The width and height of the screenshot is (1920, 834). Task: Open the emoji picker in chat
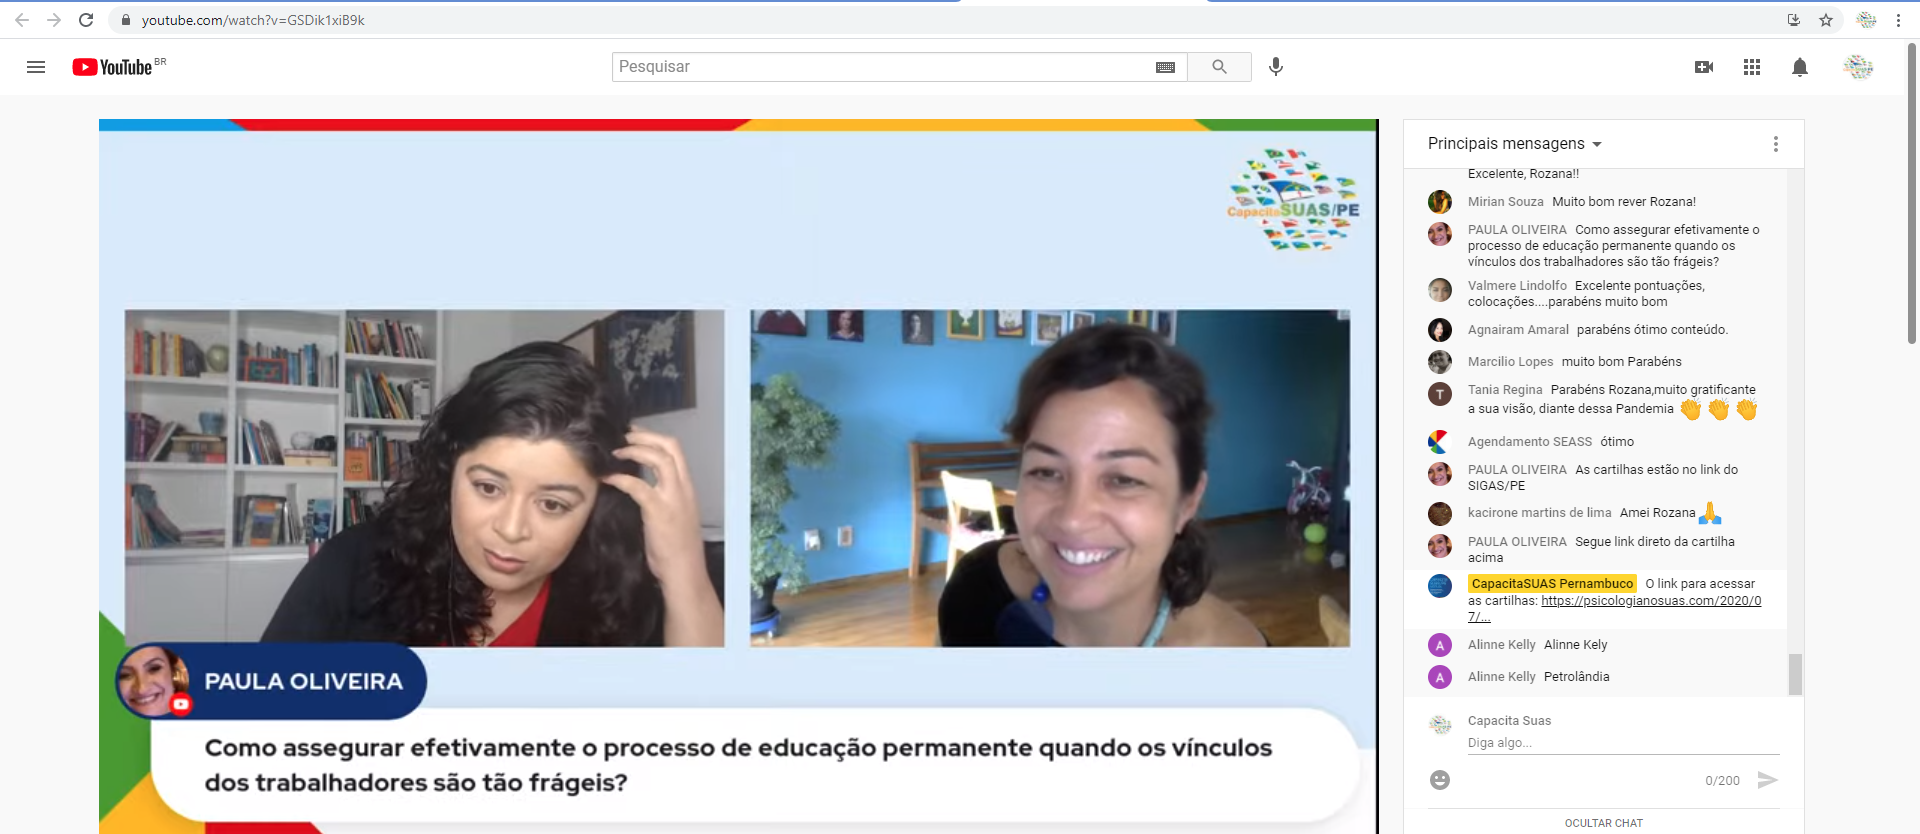coord(1440,780)
